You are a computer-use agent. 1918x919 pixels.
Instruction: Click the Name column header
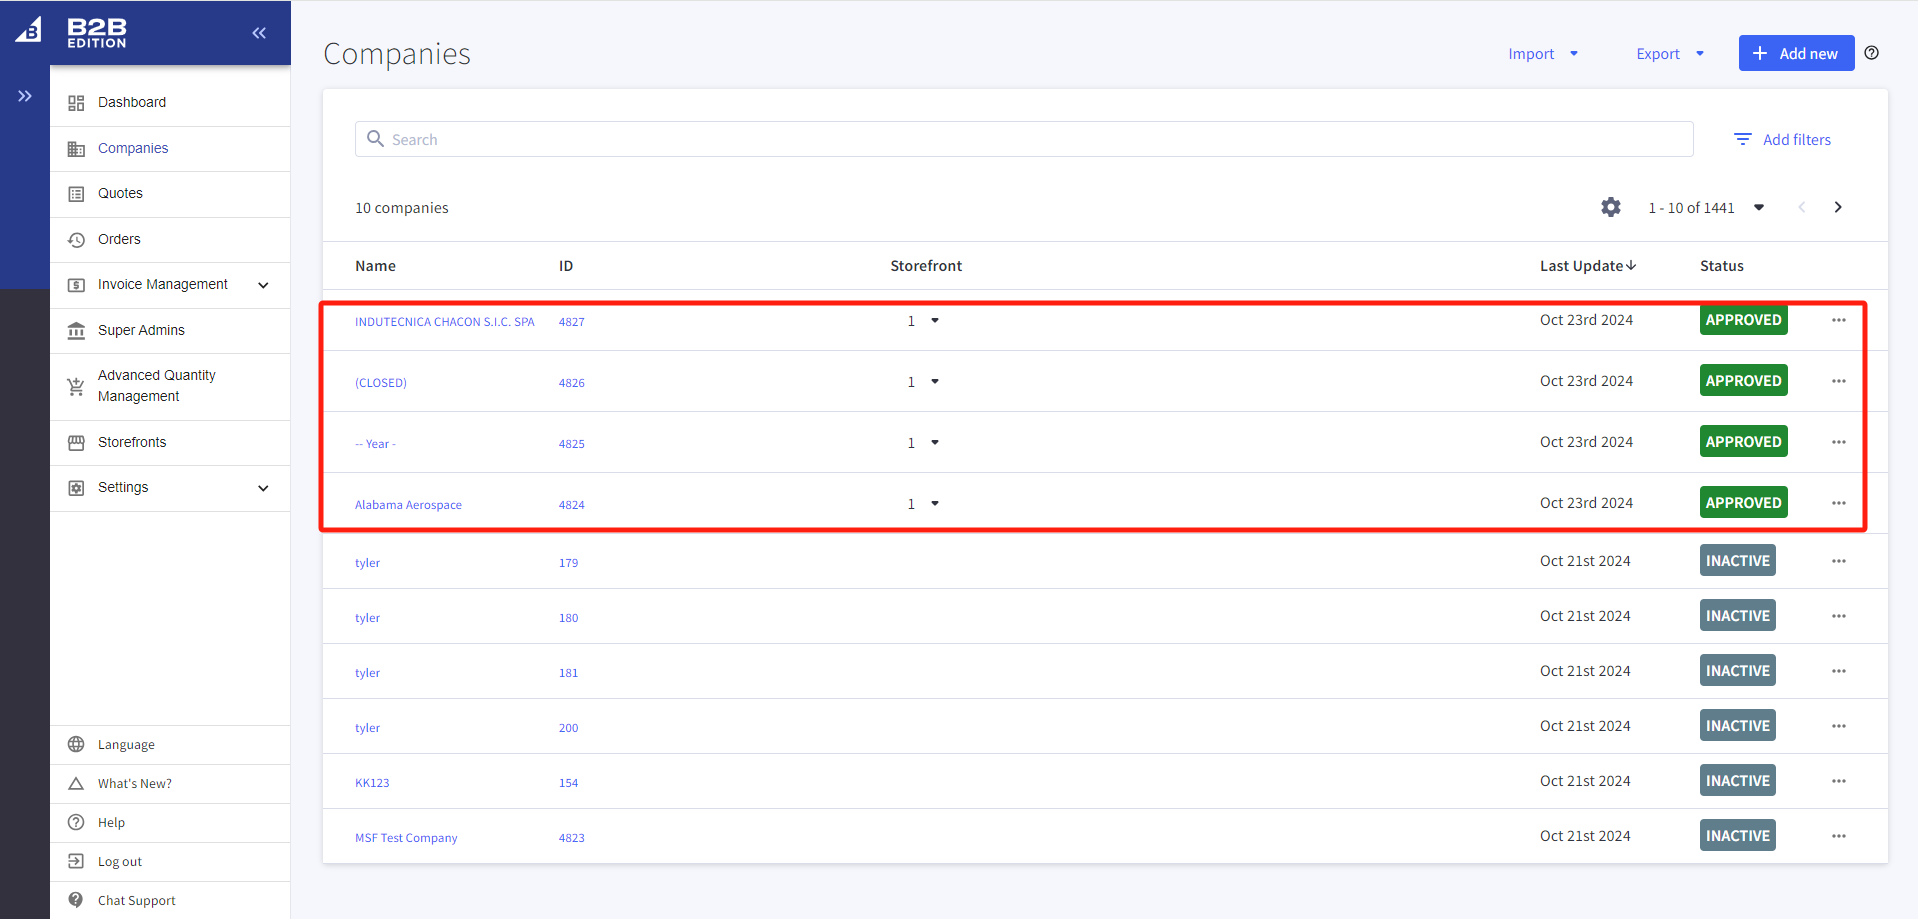375,266
